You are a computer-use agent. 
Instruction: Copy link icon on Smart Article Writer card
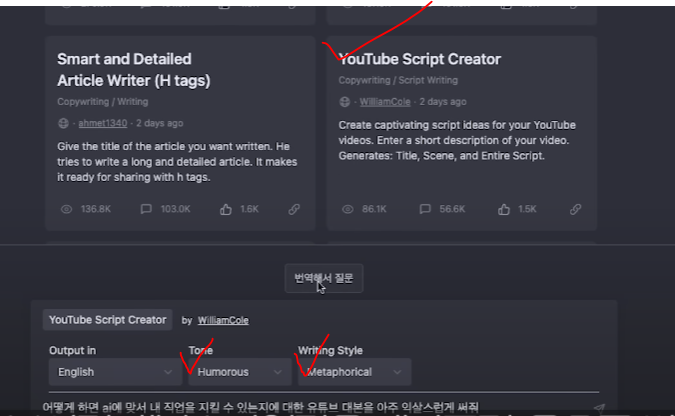[x=294, y=209]
